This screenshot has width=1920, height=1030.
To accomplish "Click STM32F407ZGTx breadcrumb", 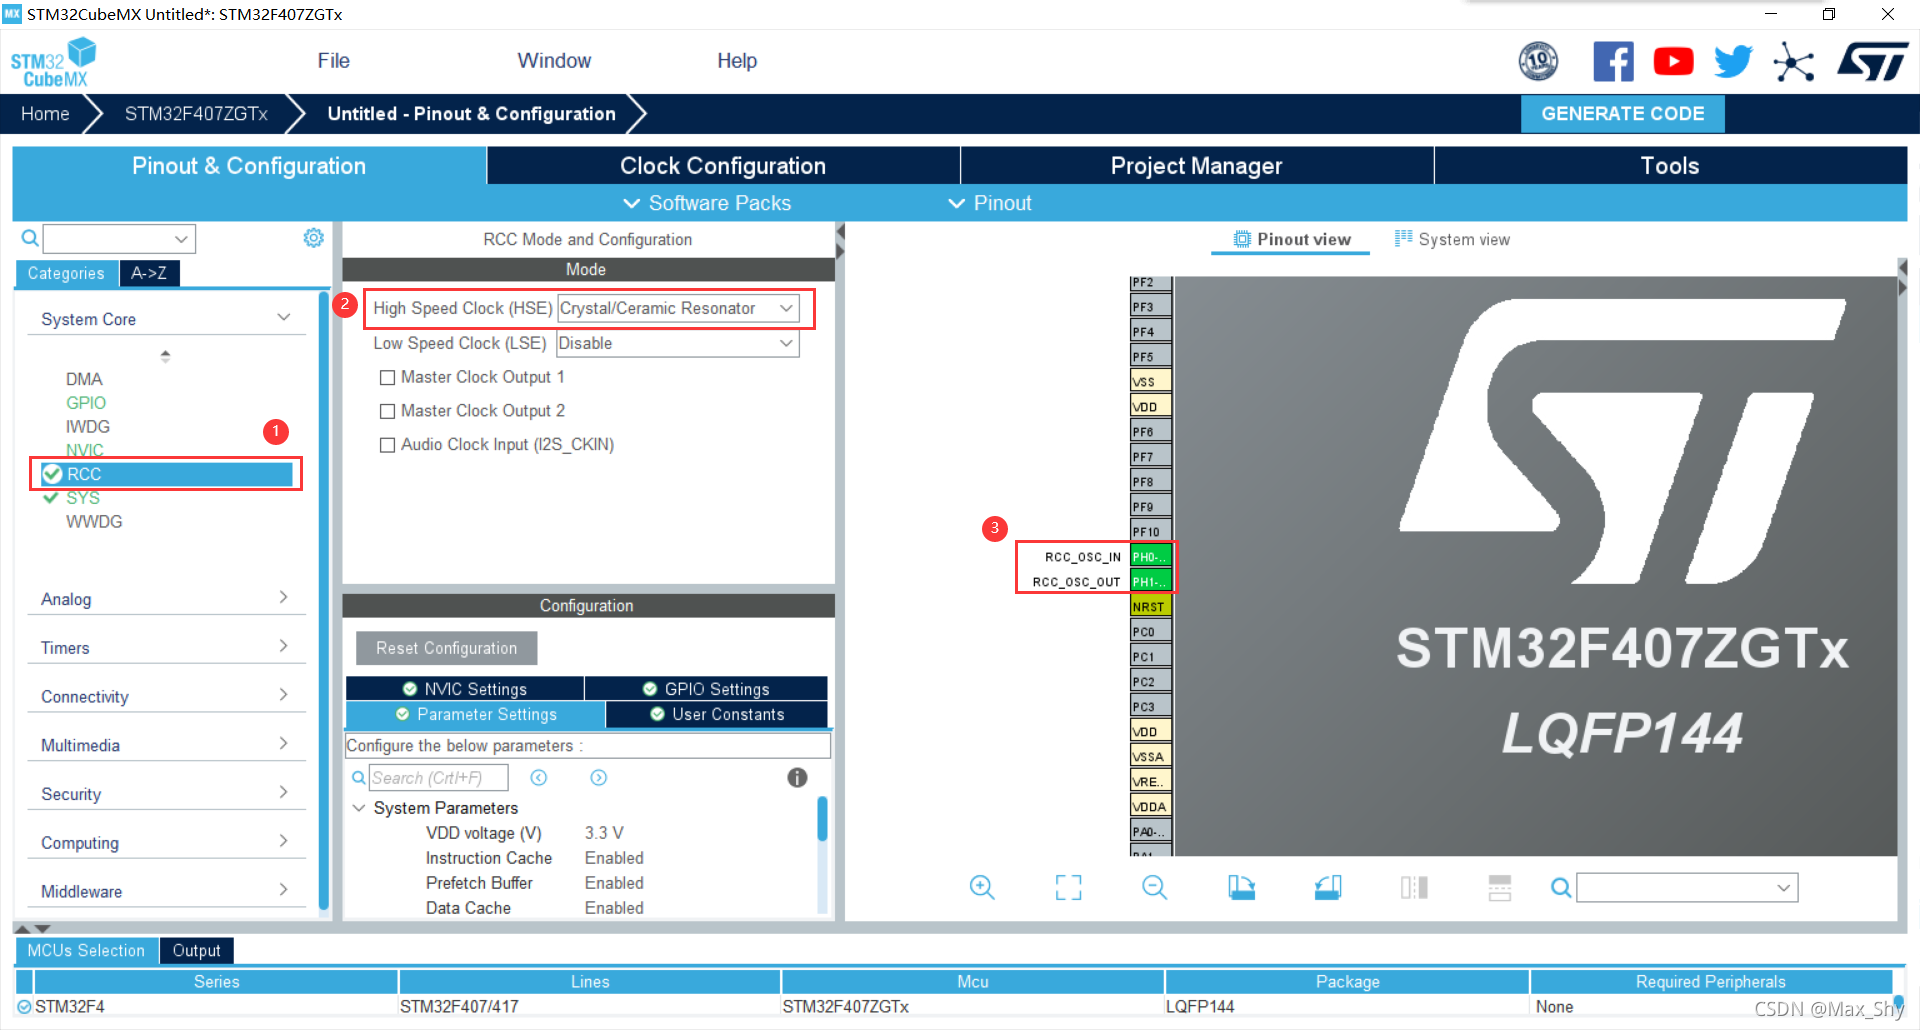I will tap(196, 114).
